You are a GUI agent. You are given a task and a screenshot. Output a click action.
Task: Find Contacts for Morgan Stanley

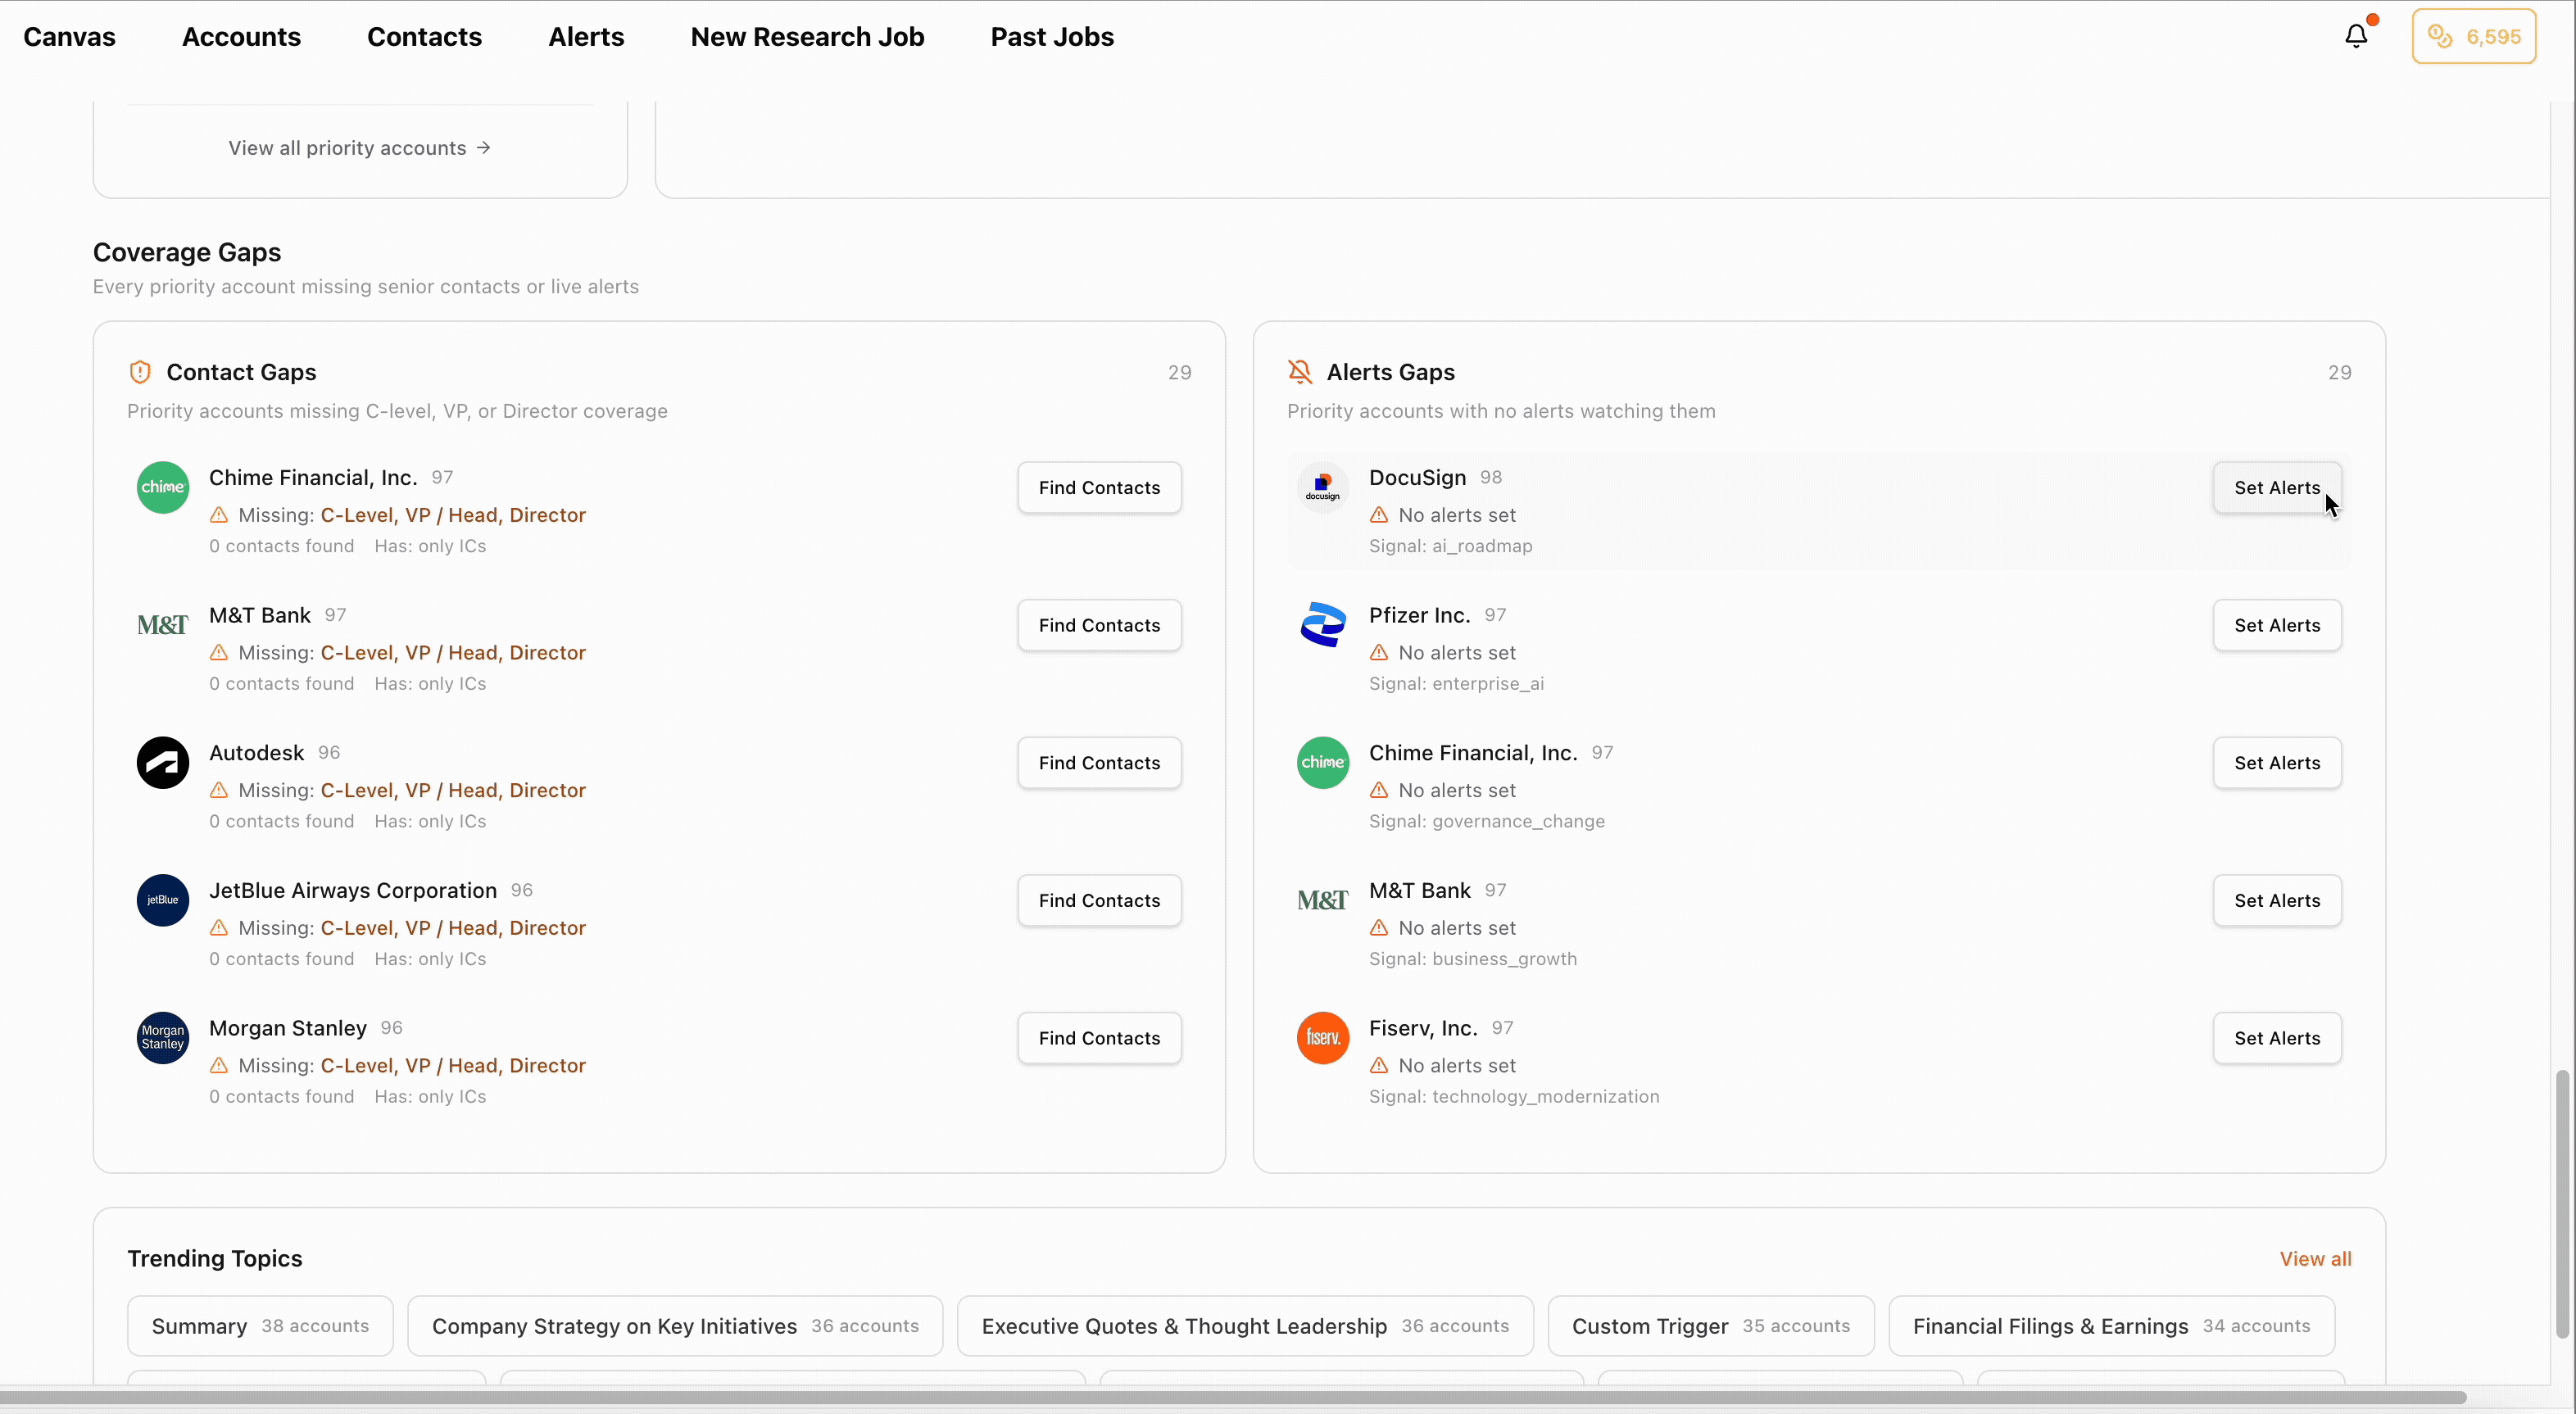1099,1038
